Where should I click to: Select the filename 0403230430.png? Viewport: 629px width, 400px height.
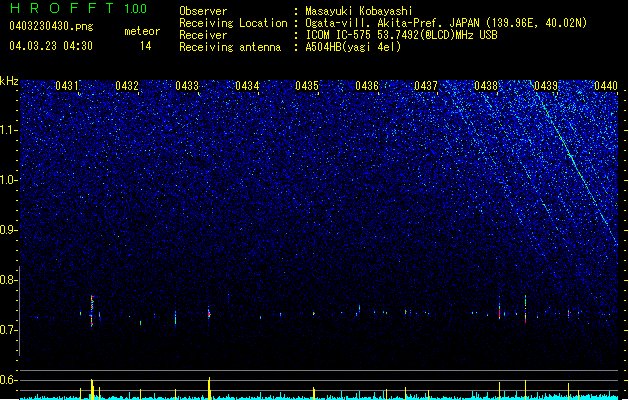[51, 26]
